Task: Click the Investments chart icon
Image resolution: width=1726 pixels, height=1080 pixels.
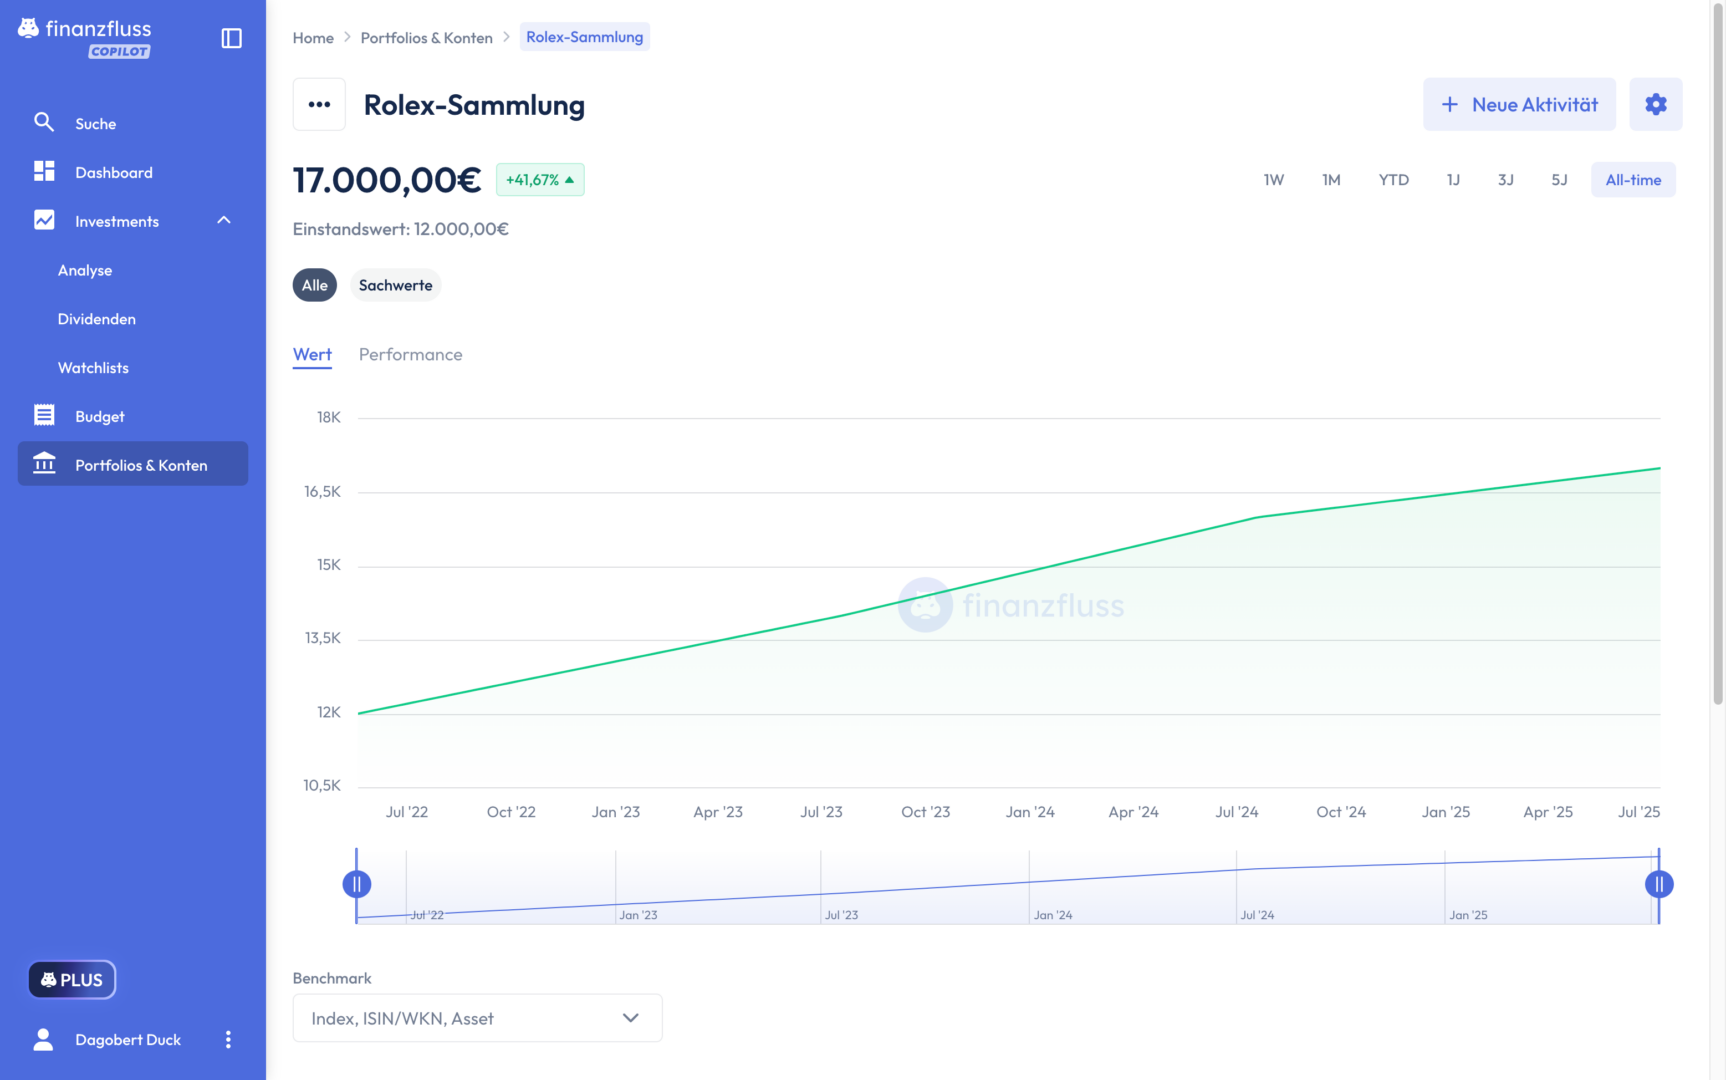Action: (x=44, y=220)
